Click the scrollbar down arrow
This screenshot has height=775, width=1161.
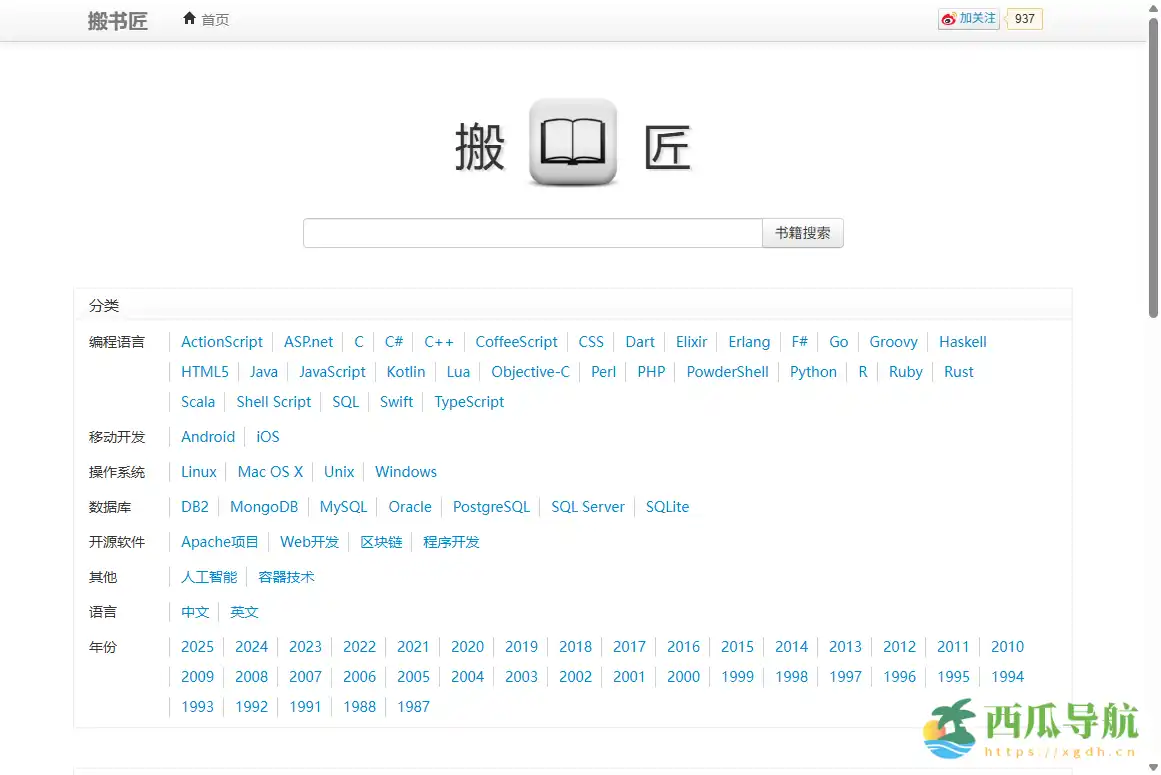point(1153,768)
